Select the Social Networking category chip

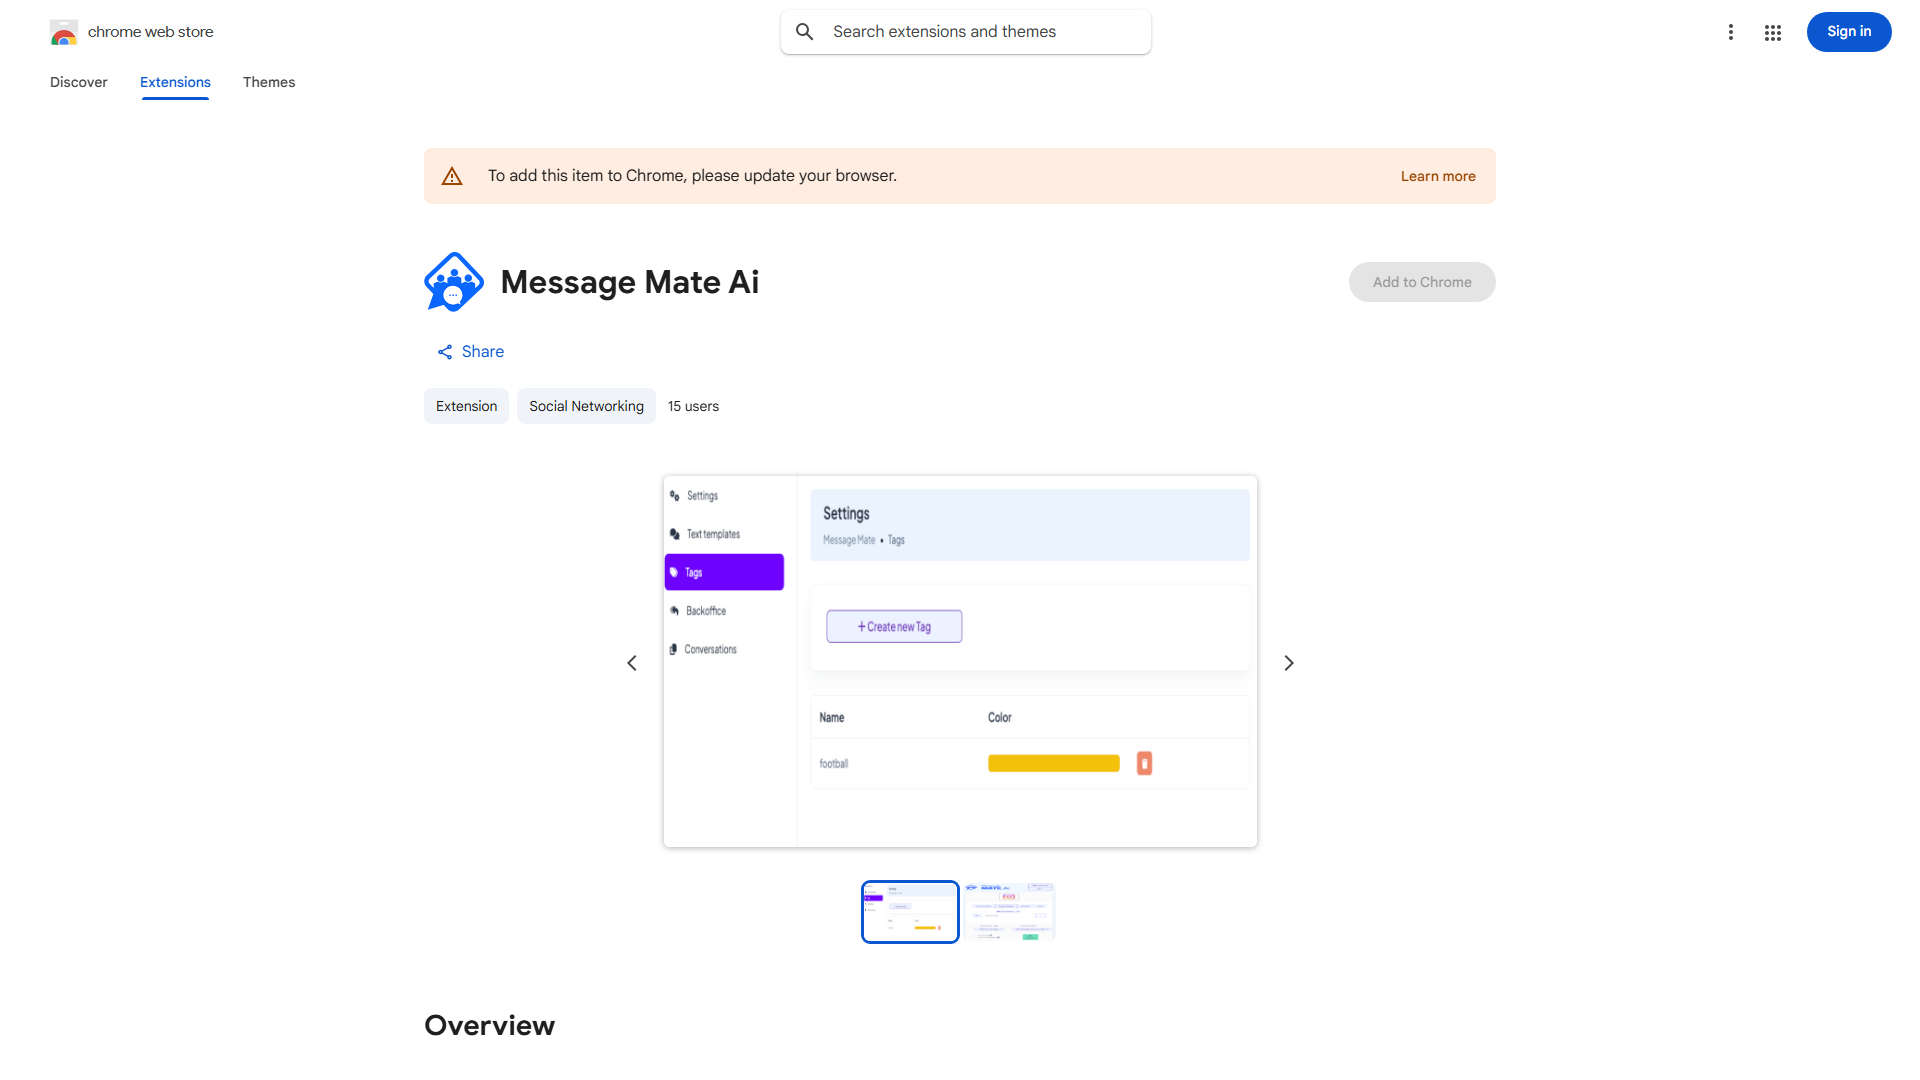tap(585, 406)
